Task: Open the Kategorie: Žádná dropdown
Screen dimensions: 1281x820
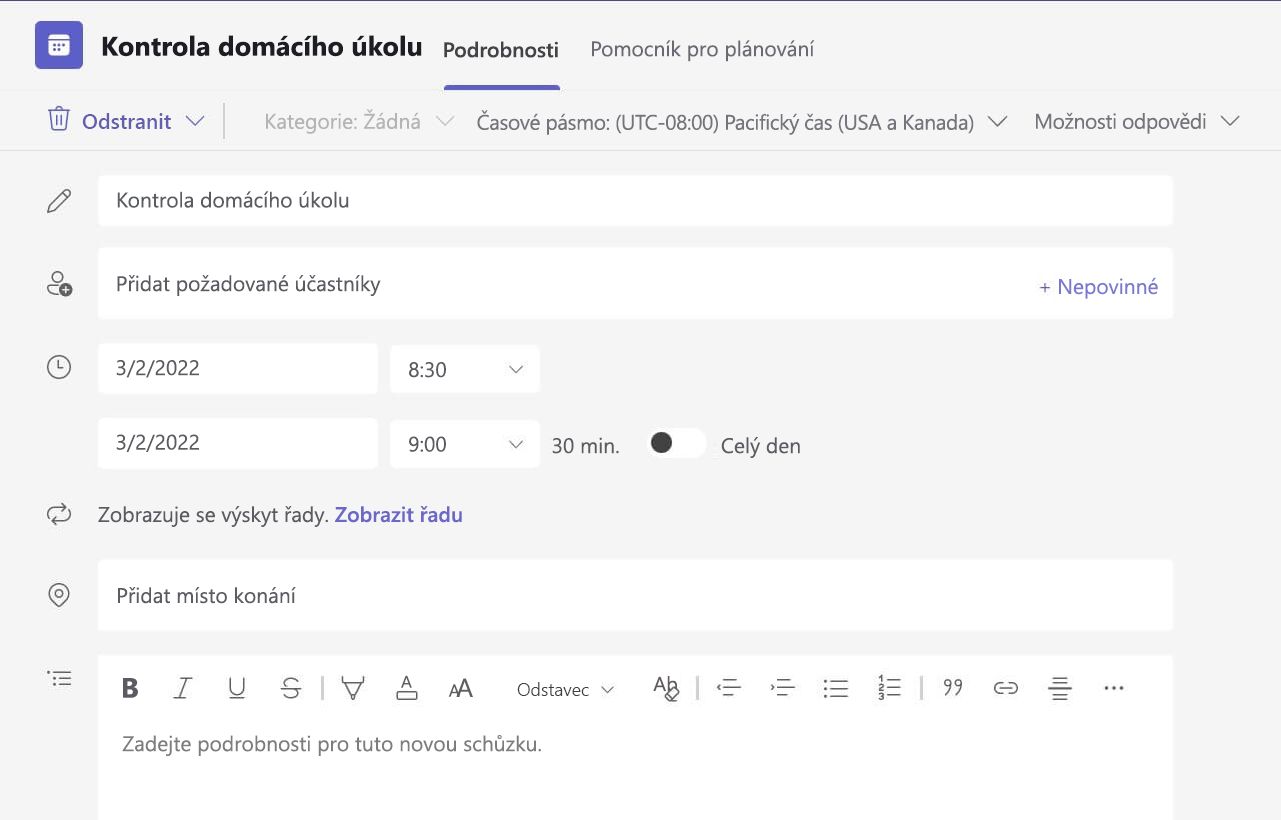Action: pyautogui.click(x=359, y=122)
